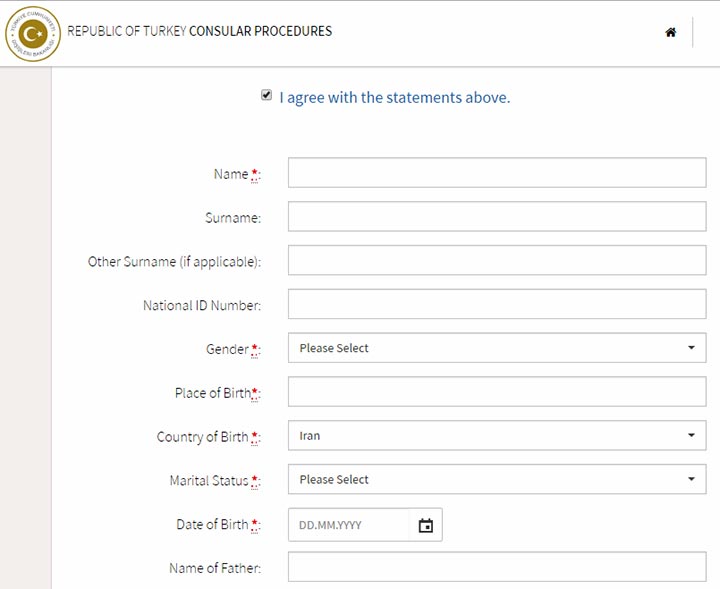Uncheck the agreement checkbox
This screenshot has width=720, height=589.
click(266, 95)
